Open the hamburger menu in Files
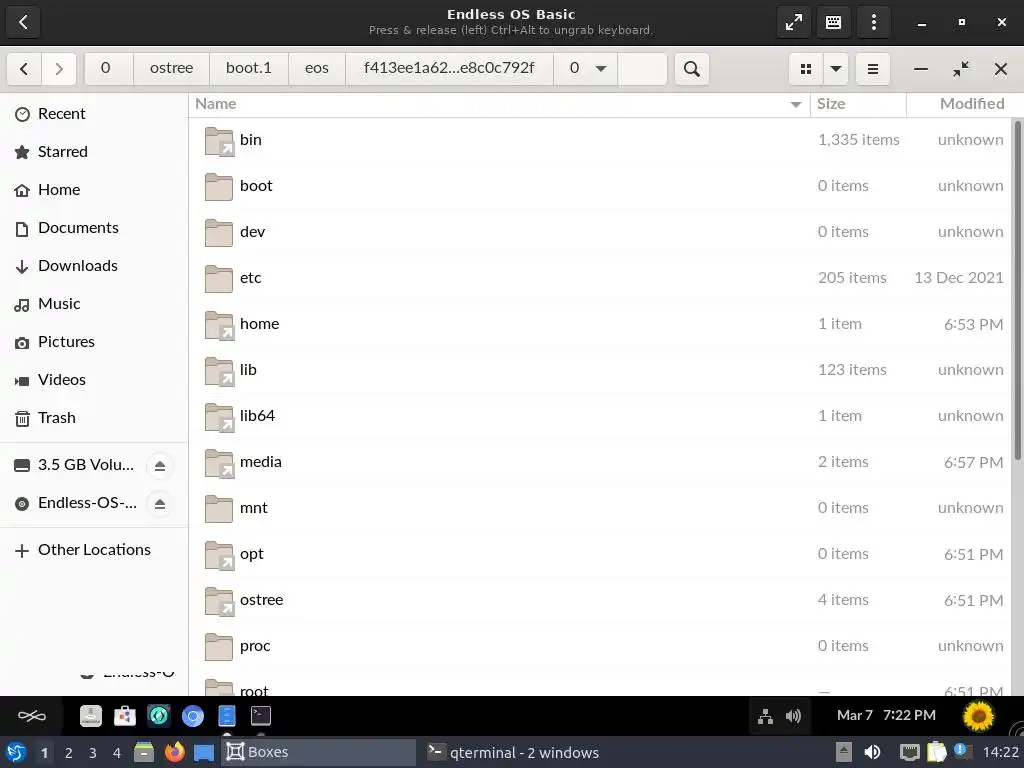The image size is (1024, 768). 872,69
